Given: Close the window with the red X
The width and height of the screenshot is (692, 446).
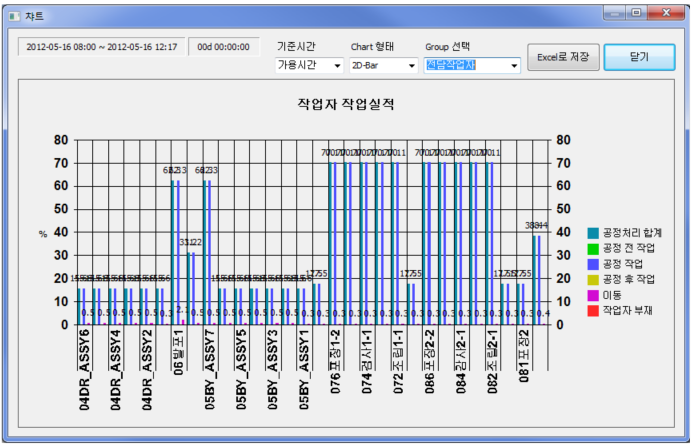Looking at the screenshot, I should (667, 11).
